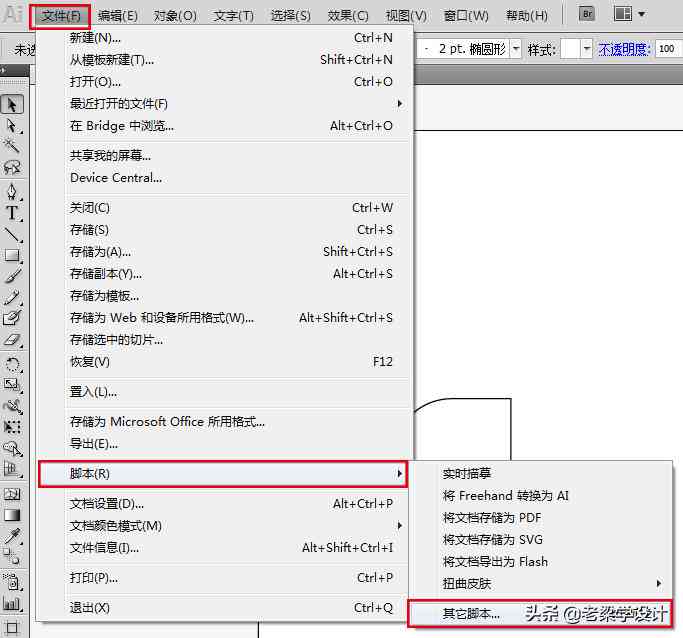This screenshot has height=638, width=683.
Task: Open the arrow beside Arrange Documents icon
Action: [x=641, y=14]
